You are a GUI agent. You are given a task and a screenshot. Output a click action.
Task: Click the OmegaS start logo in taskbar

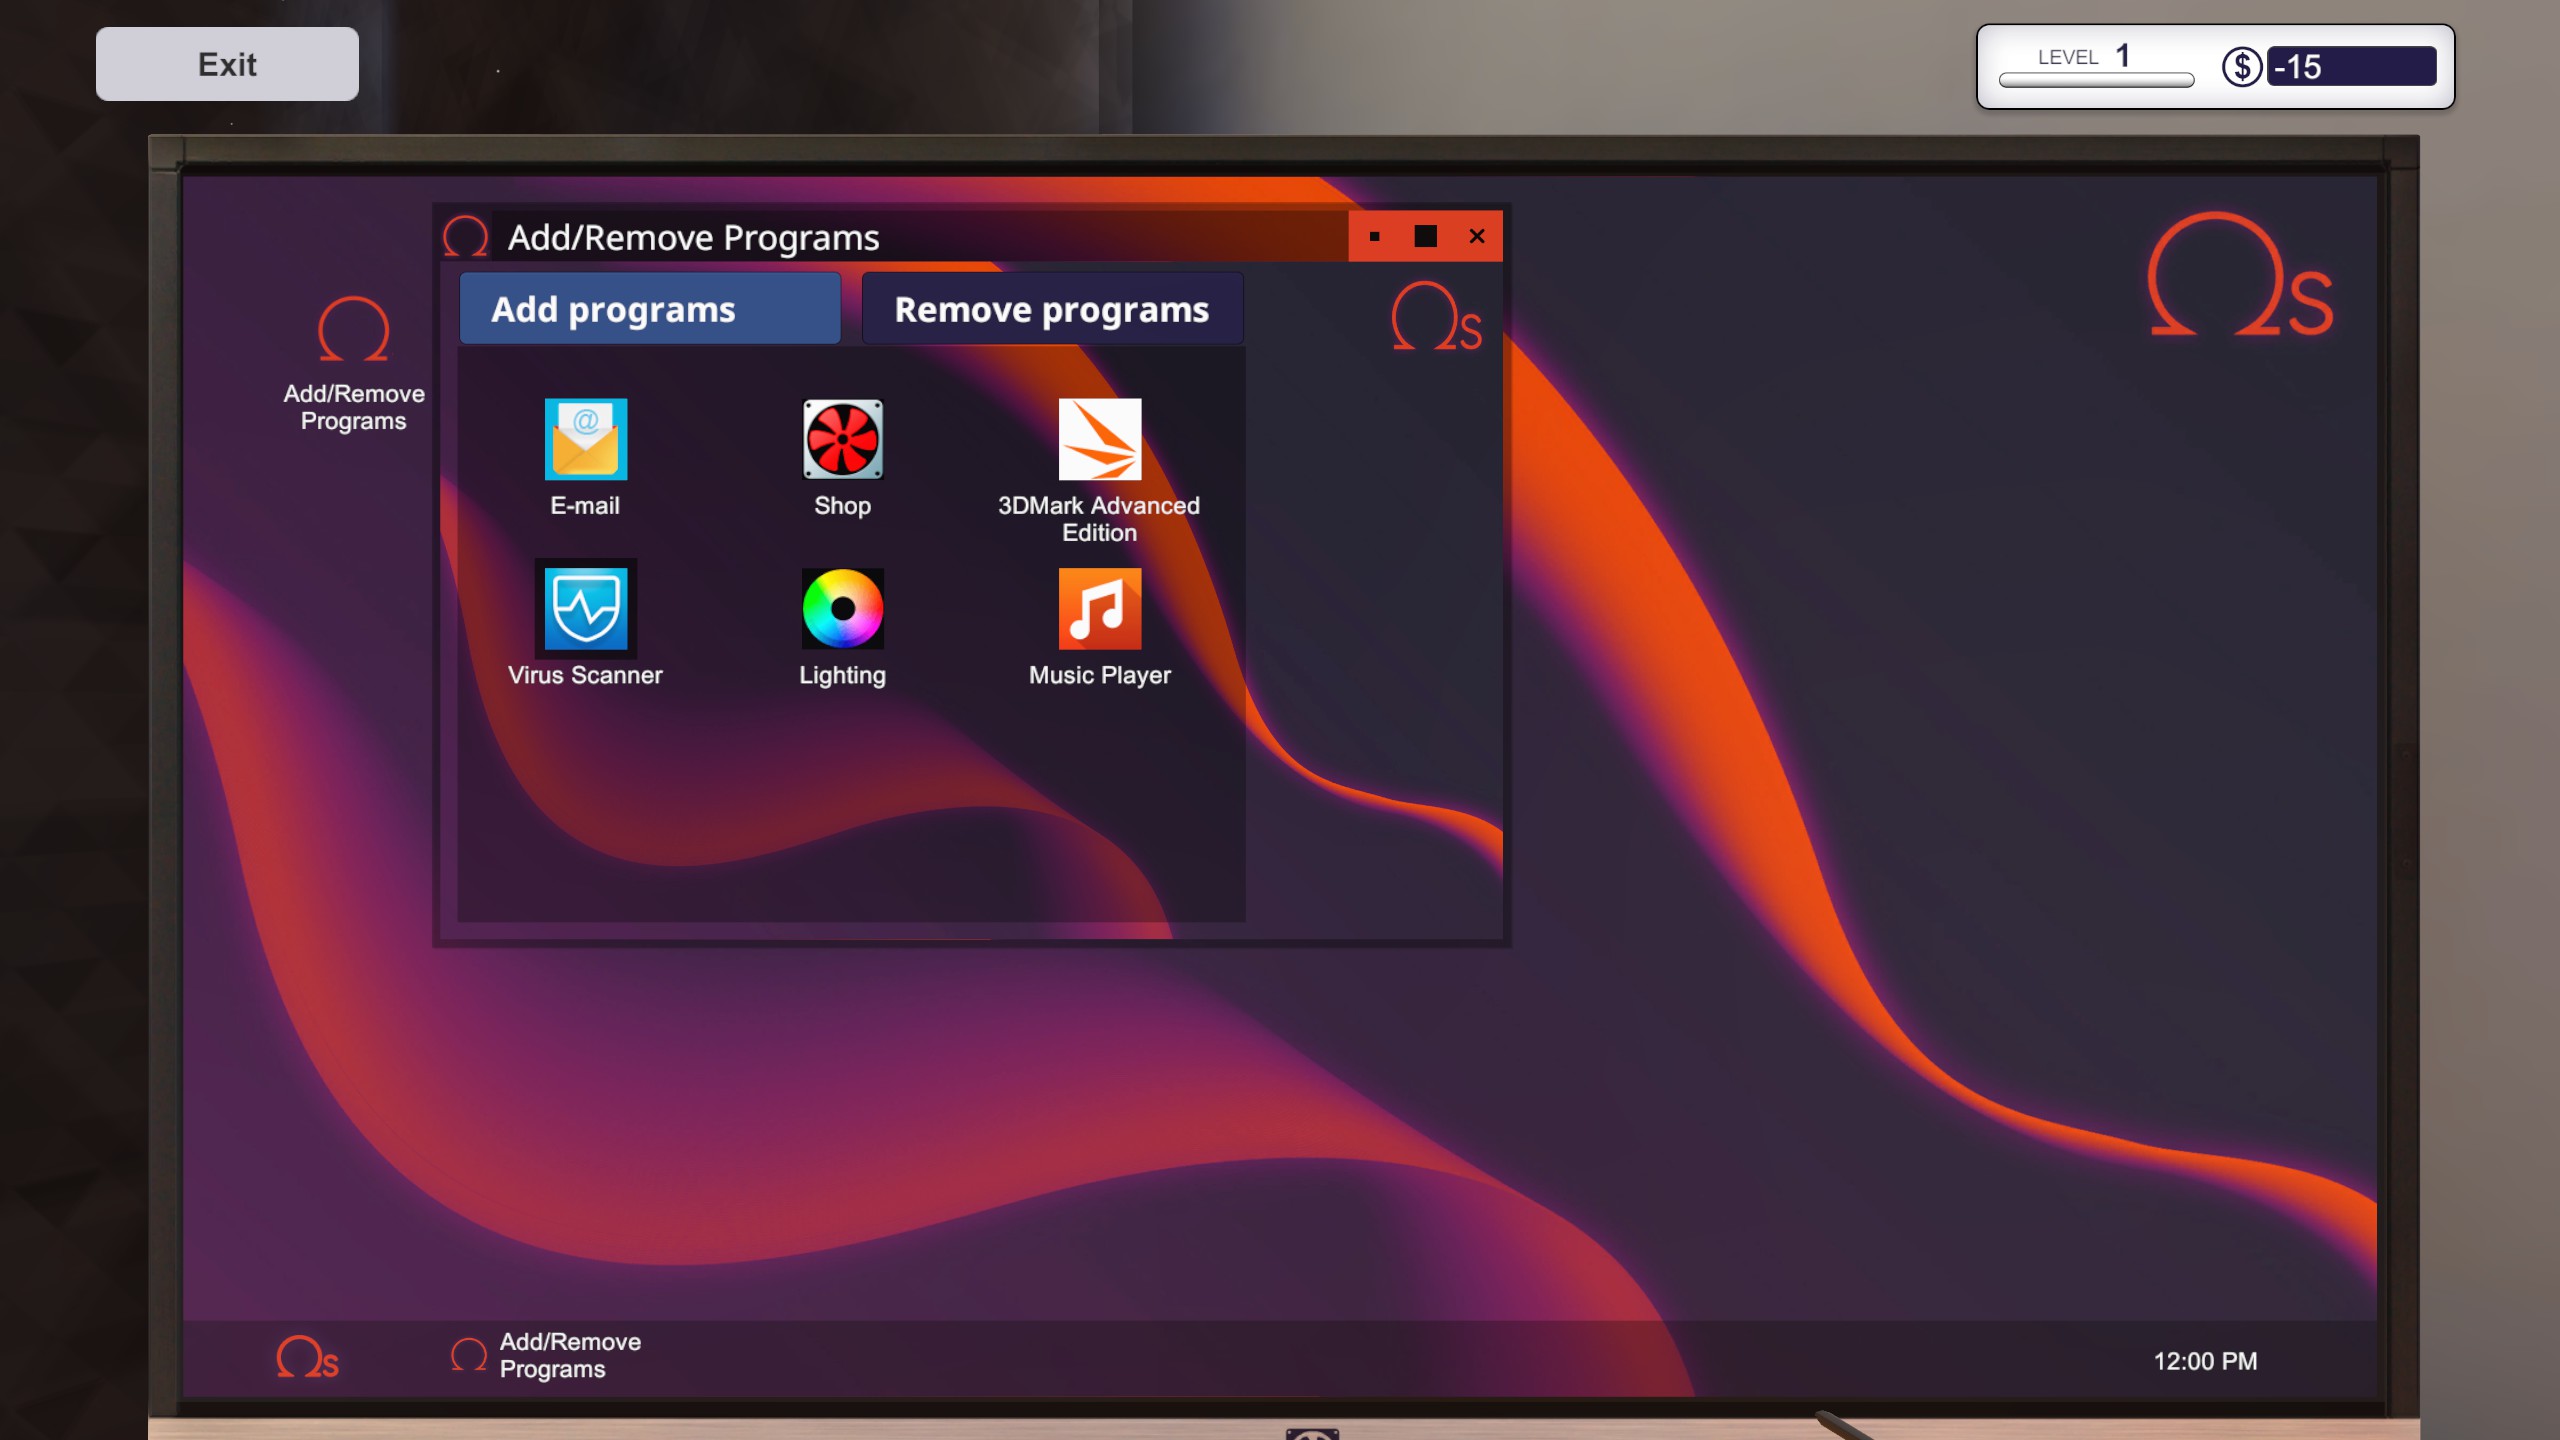point(308,1357)
